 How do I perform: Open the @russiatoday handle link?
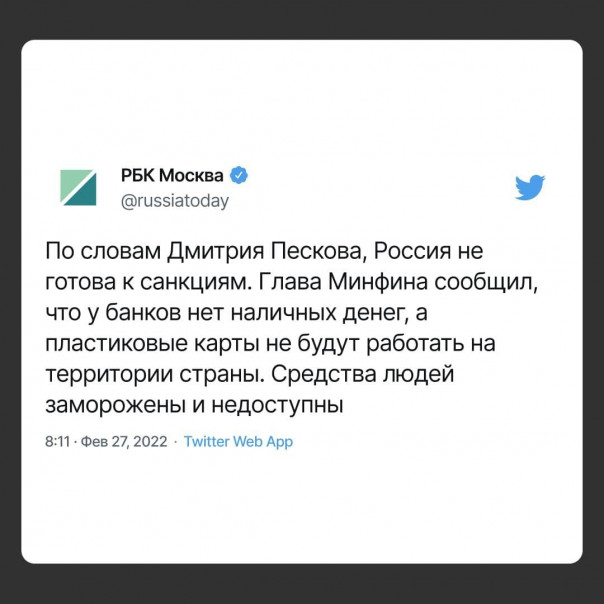pos(175,201)
